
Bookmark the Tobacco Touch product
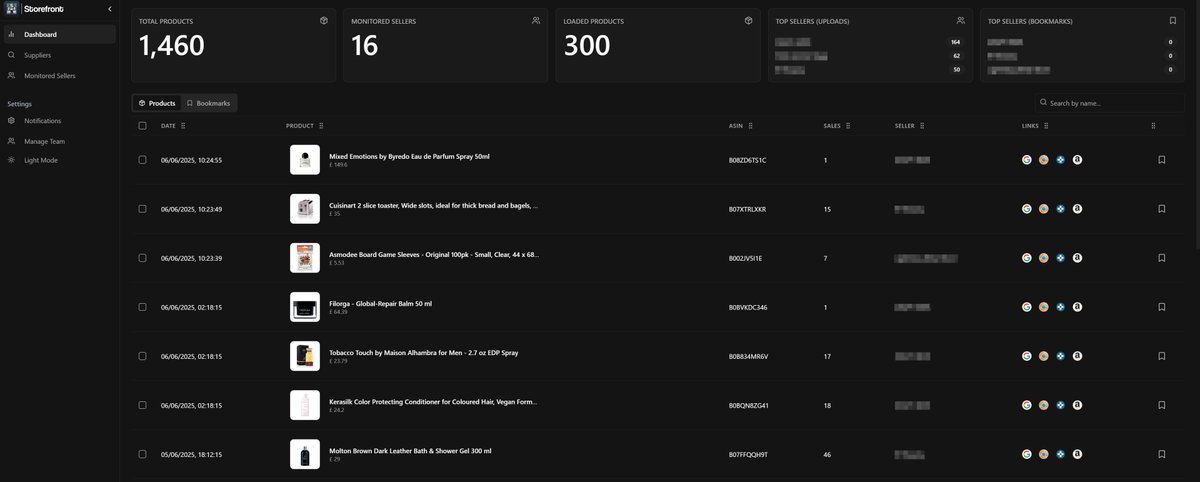1161,356
